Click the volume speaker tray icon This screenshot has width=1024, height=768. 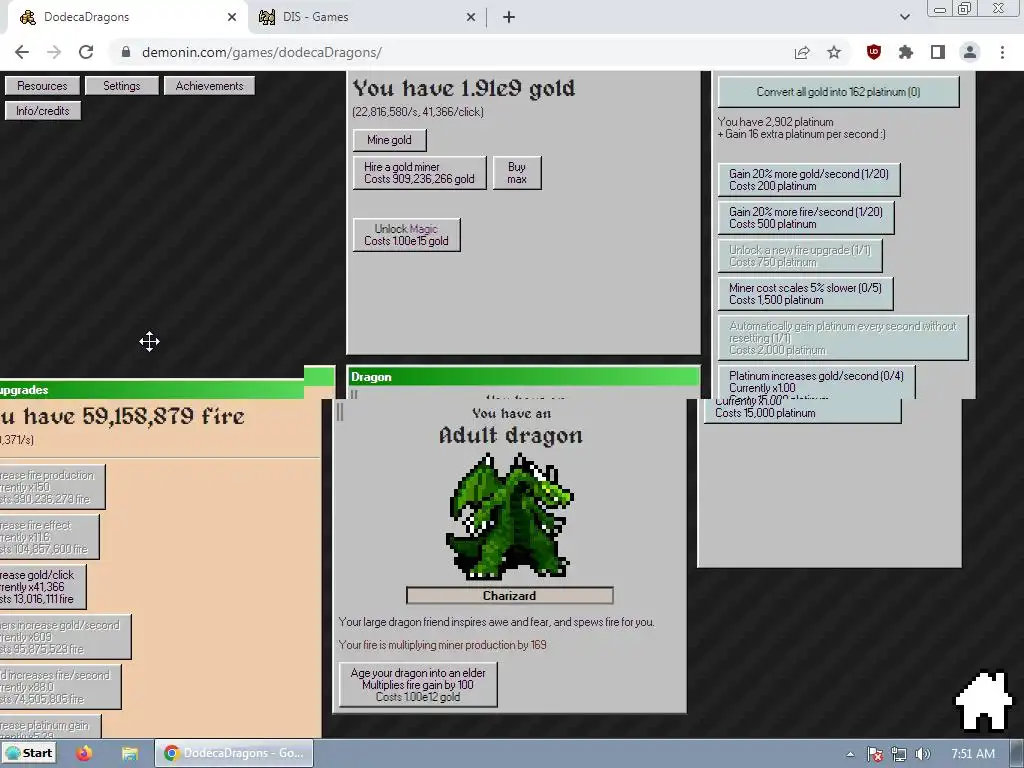(x=922, y=754)
